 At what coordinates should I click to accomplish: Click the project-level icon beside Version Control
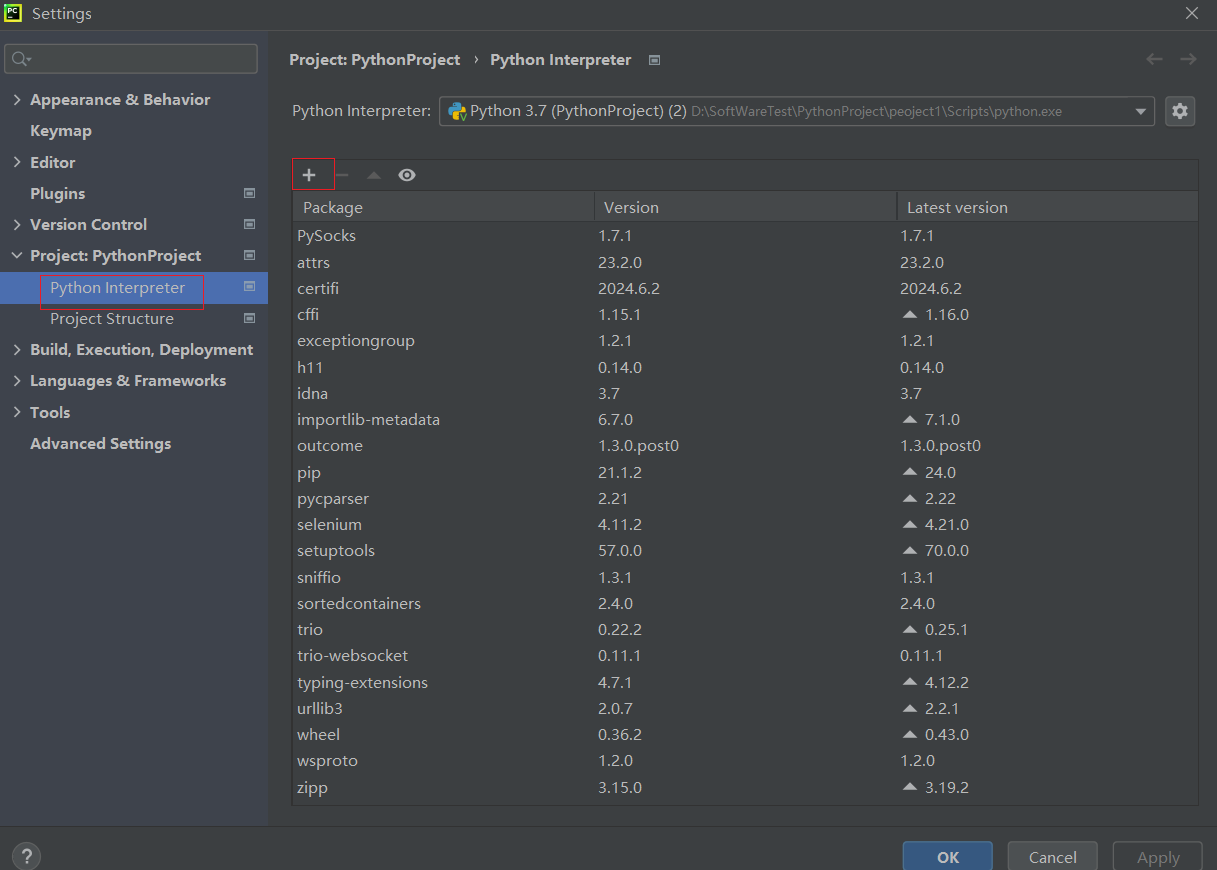click(249, 224)
